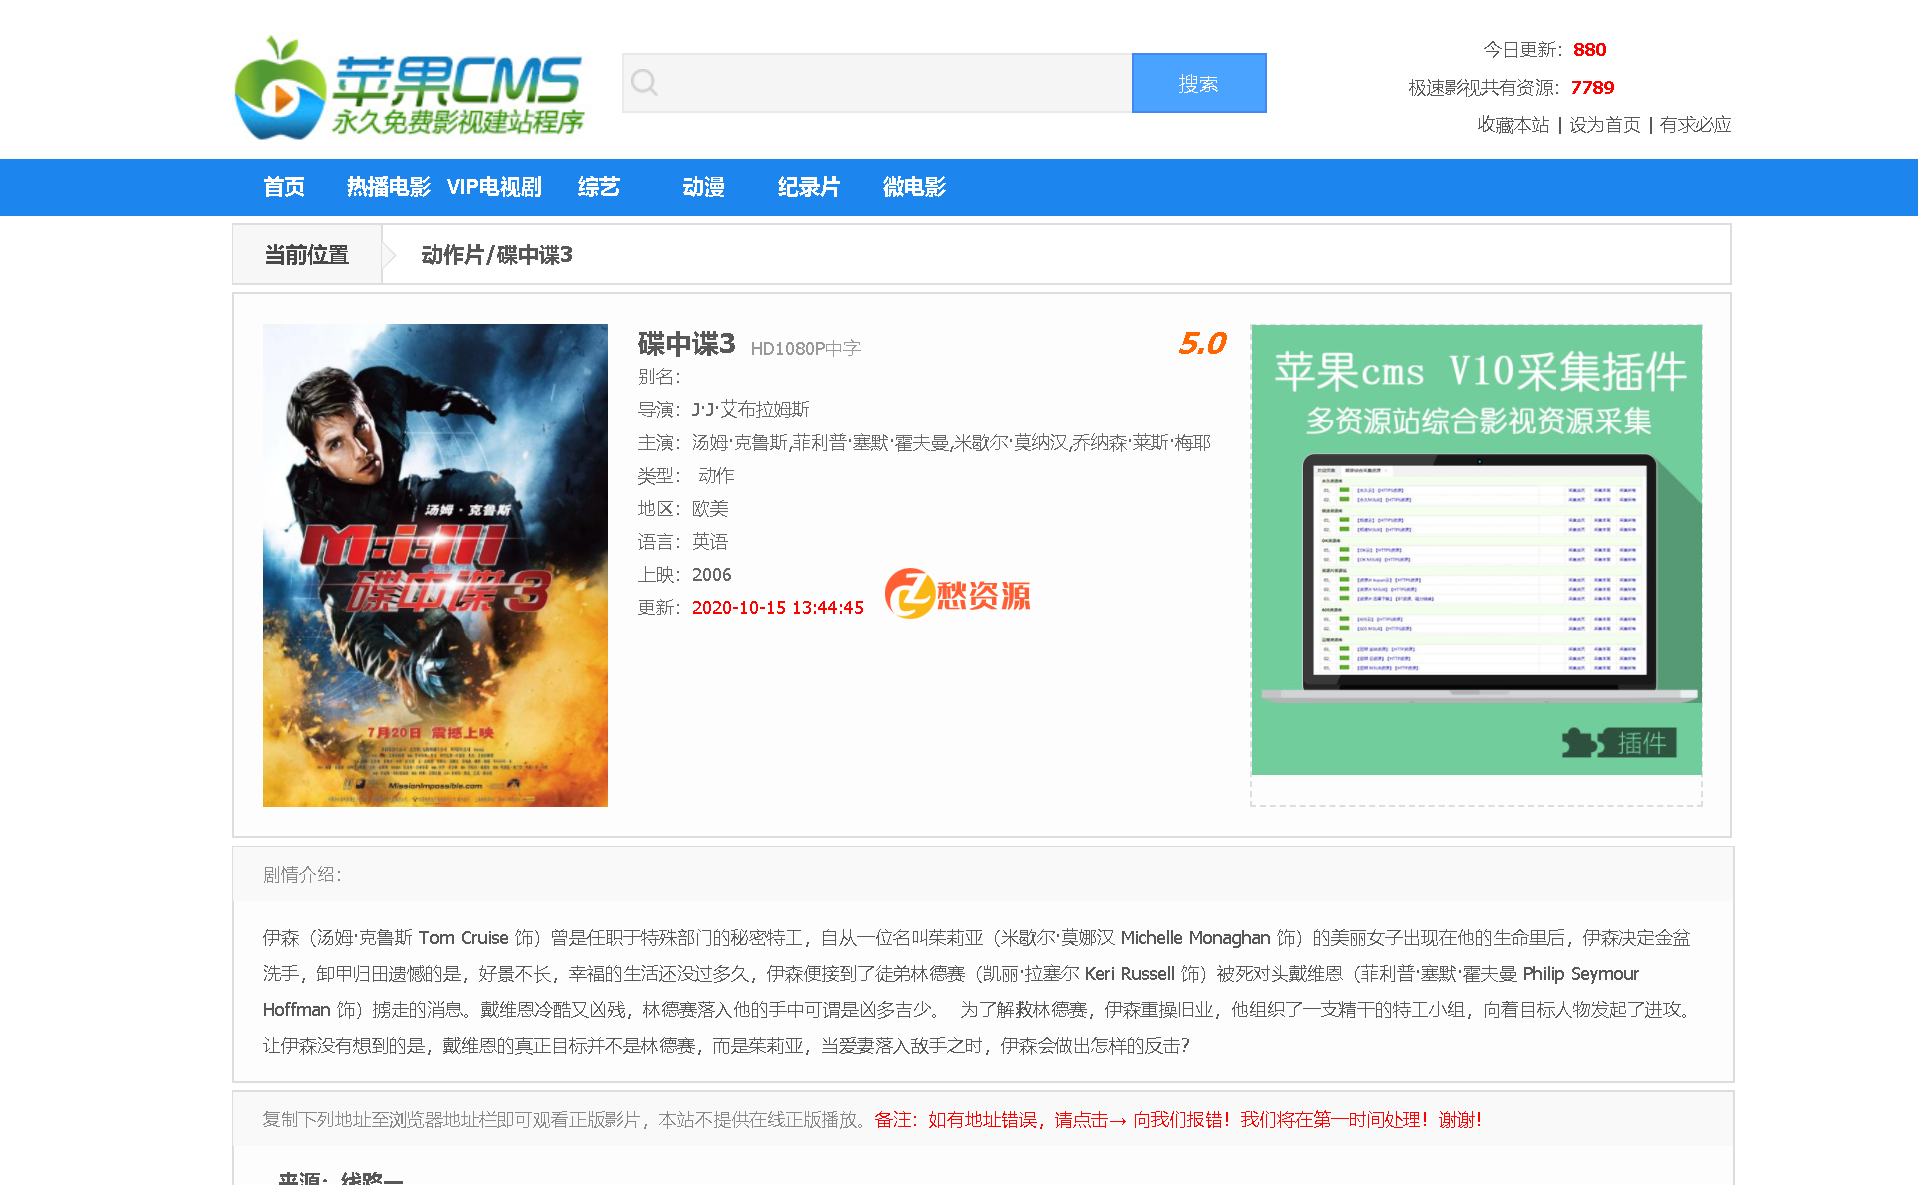Click the V10采集插件 advertisement banner

click(x=1476, y=550)
